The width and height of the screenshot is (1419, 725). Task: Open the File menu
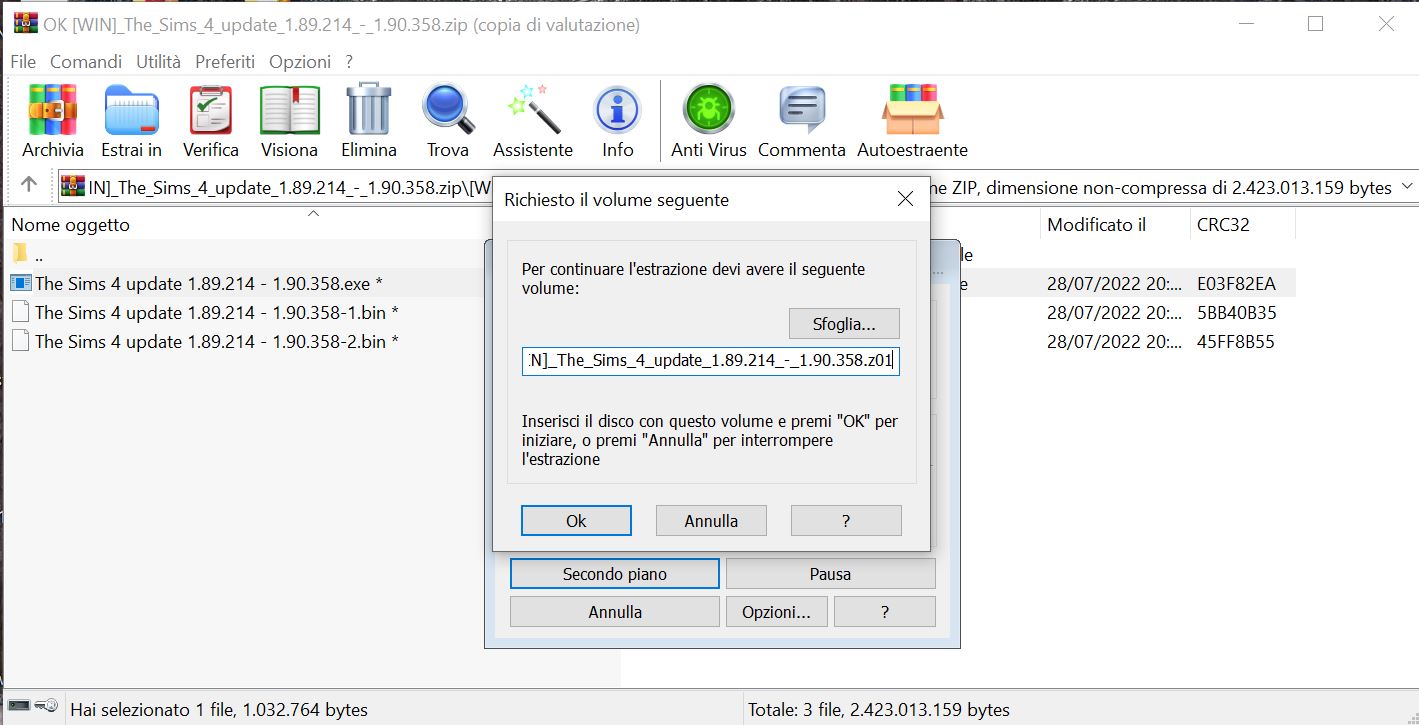point(23,61)
